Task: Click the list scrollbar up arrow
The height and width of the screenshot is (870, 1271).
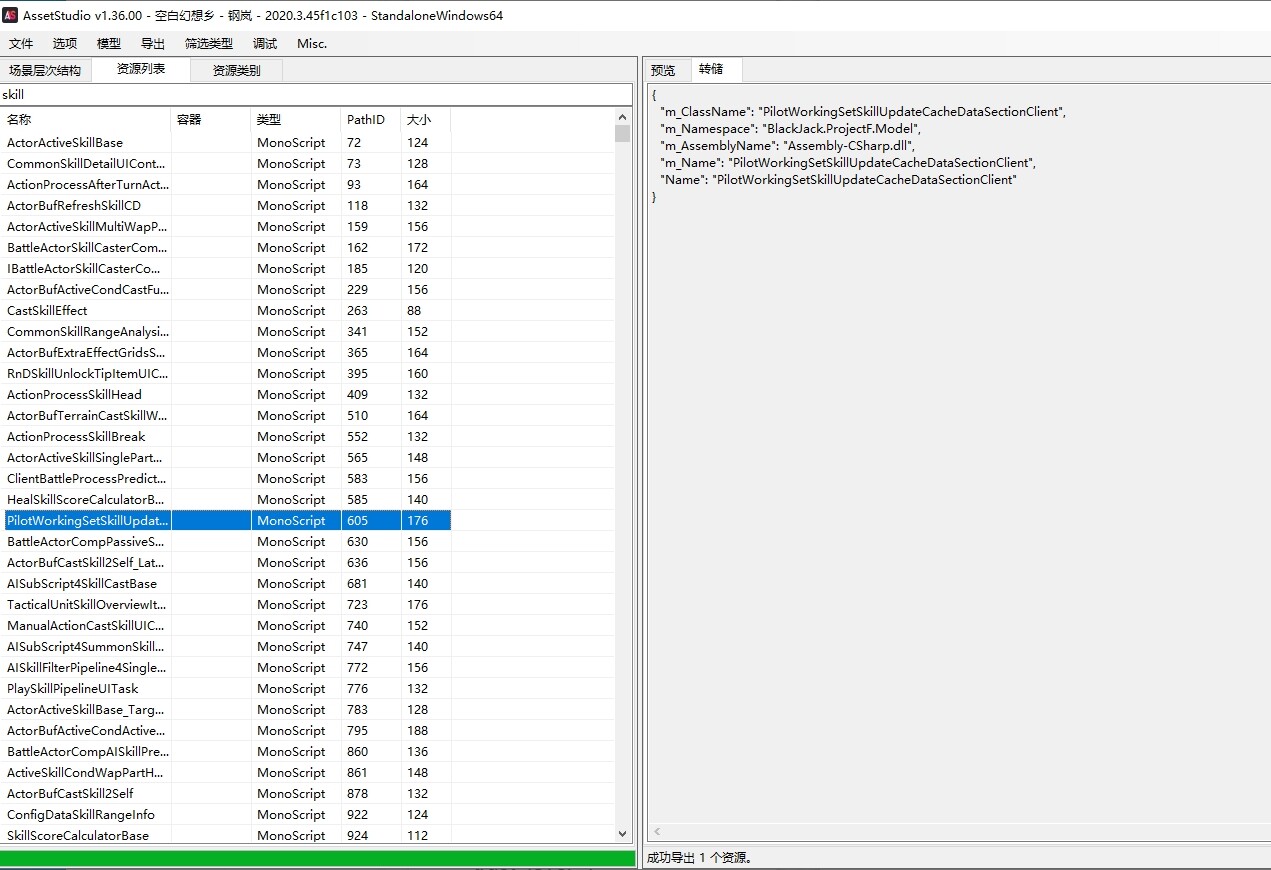Action: [622, 116]
